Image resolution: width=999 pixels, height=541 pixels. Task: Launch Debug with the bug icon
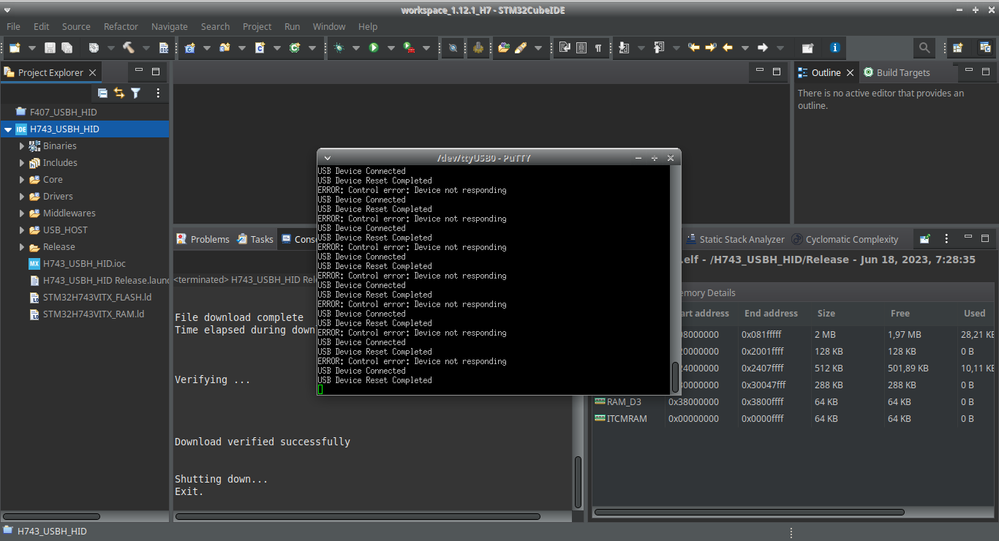click(339, 48)
